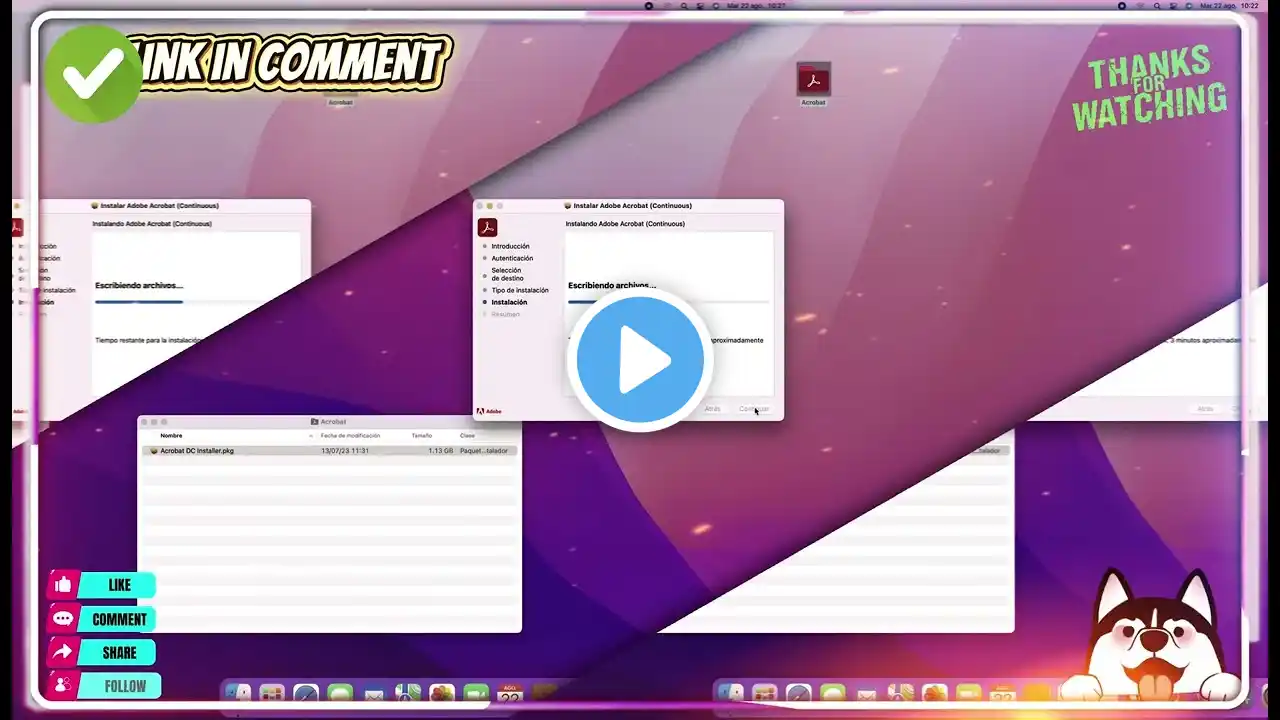Open Launchpad from the left dock
Screen dimensions: 1280x720
click(272, 693)
